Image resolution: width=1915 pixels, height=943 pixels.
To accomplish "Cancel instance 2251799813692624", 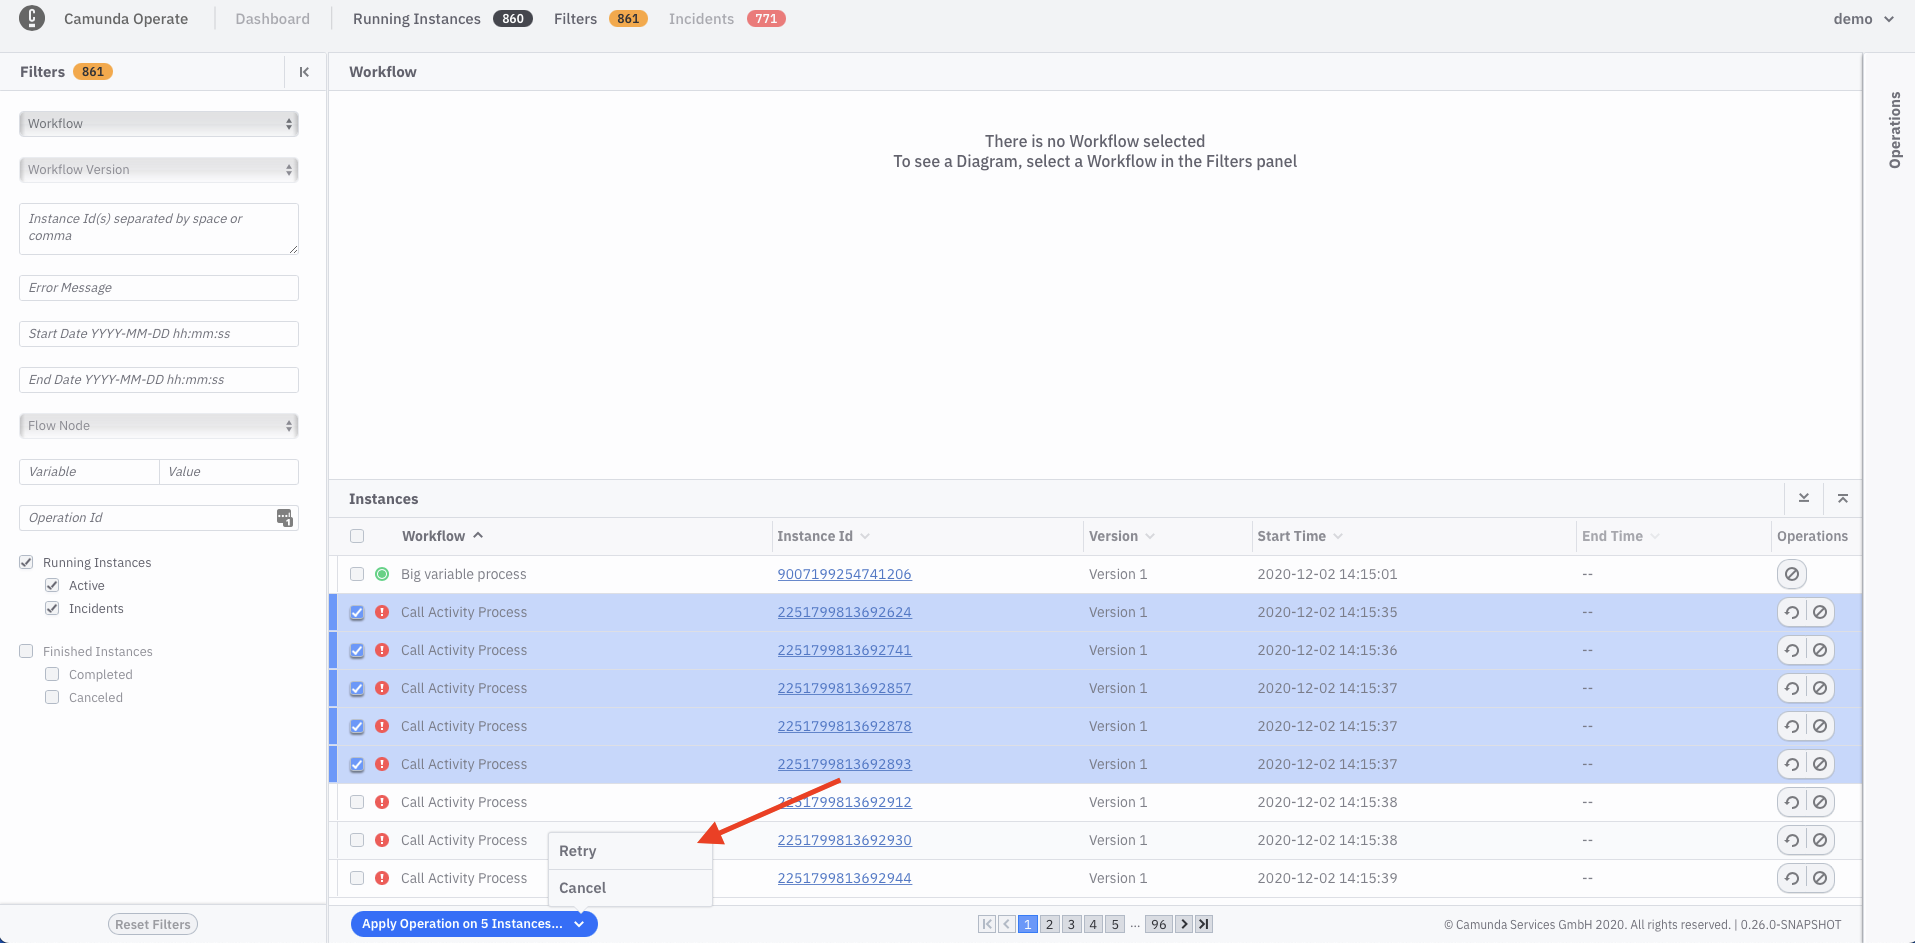I will click(x=1820, y=612).
